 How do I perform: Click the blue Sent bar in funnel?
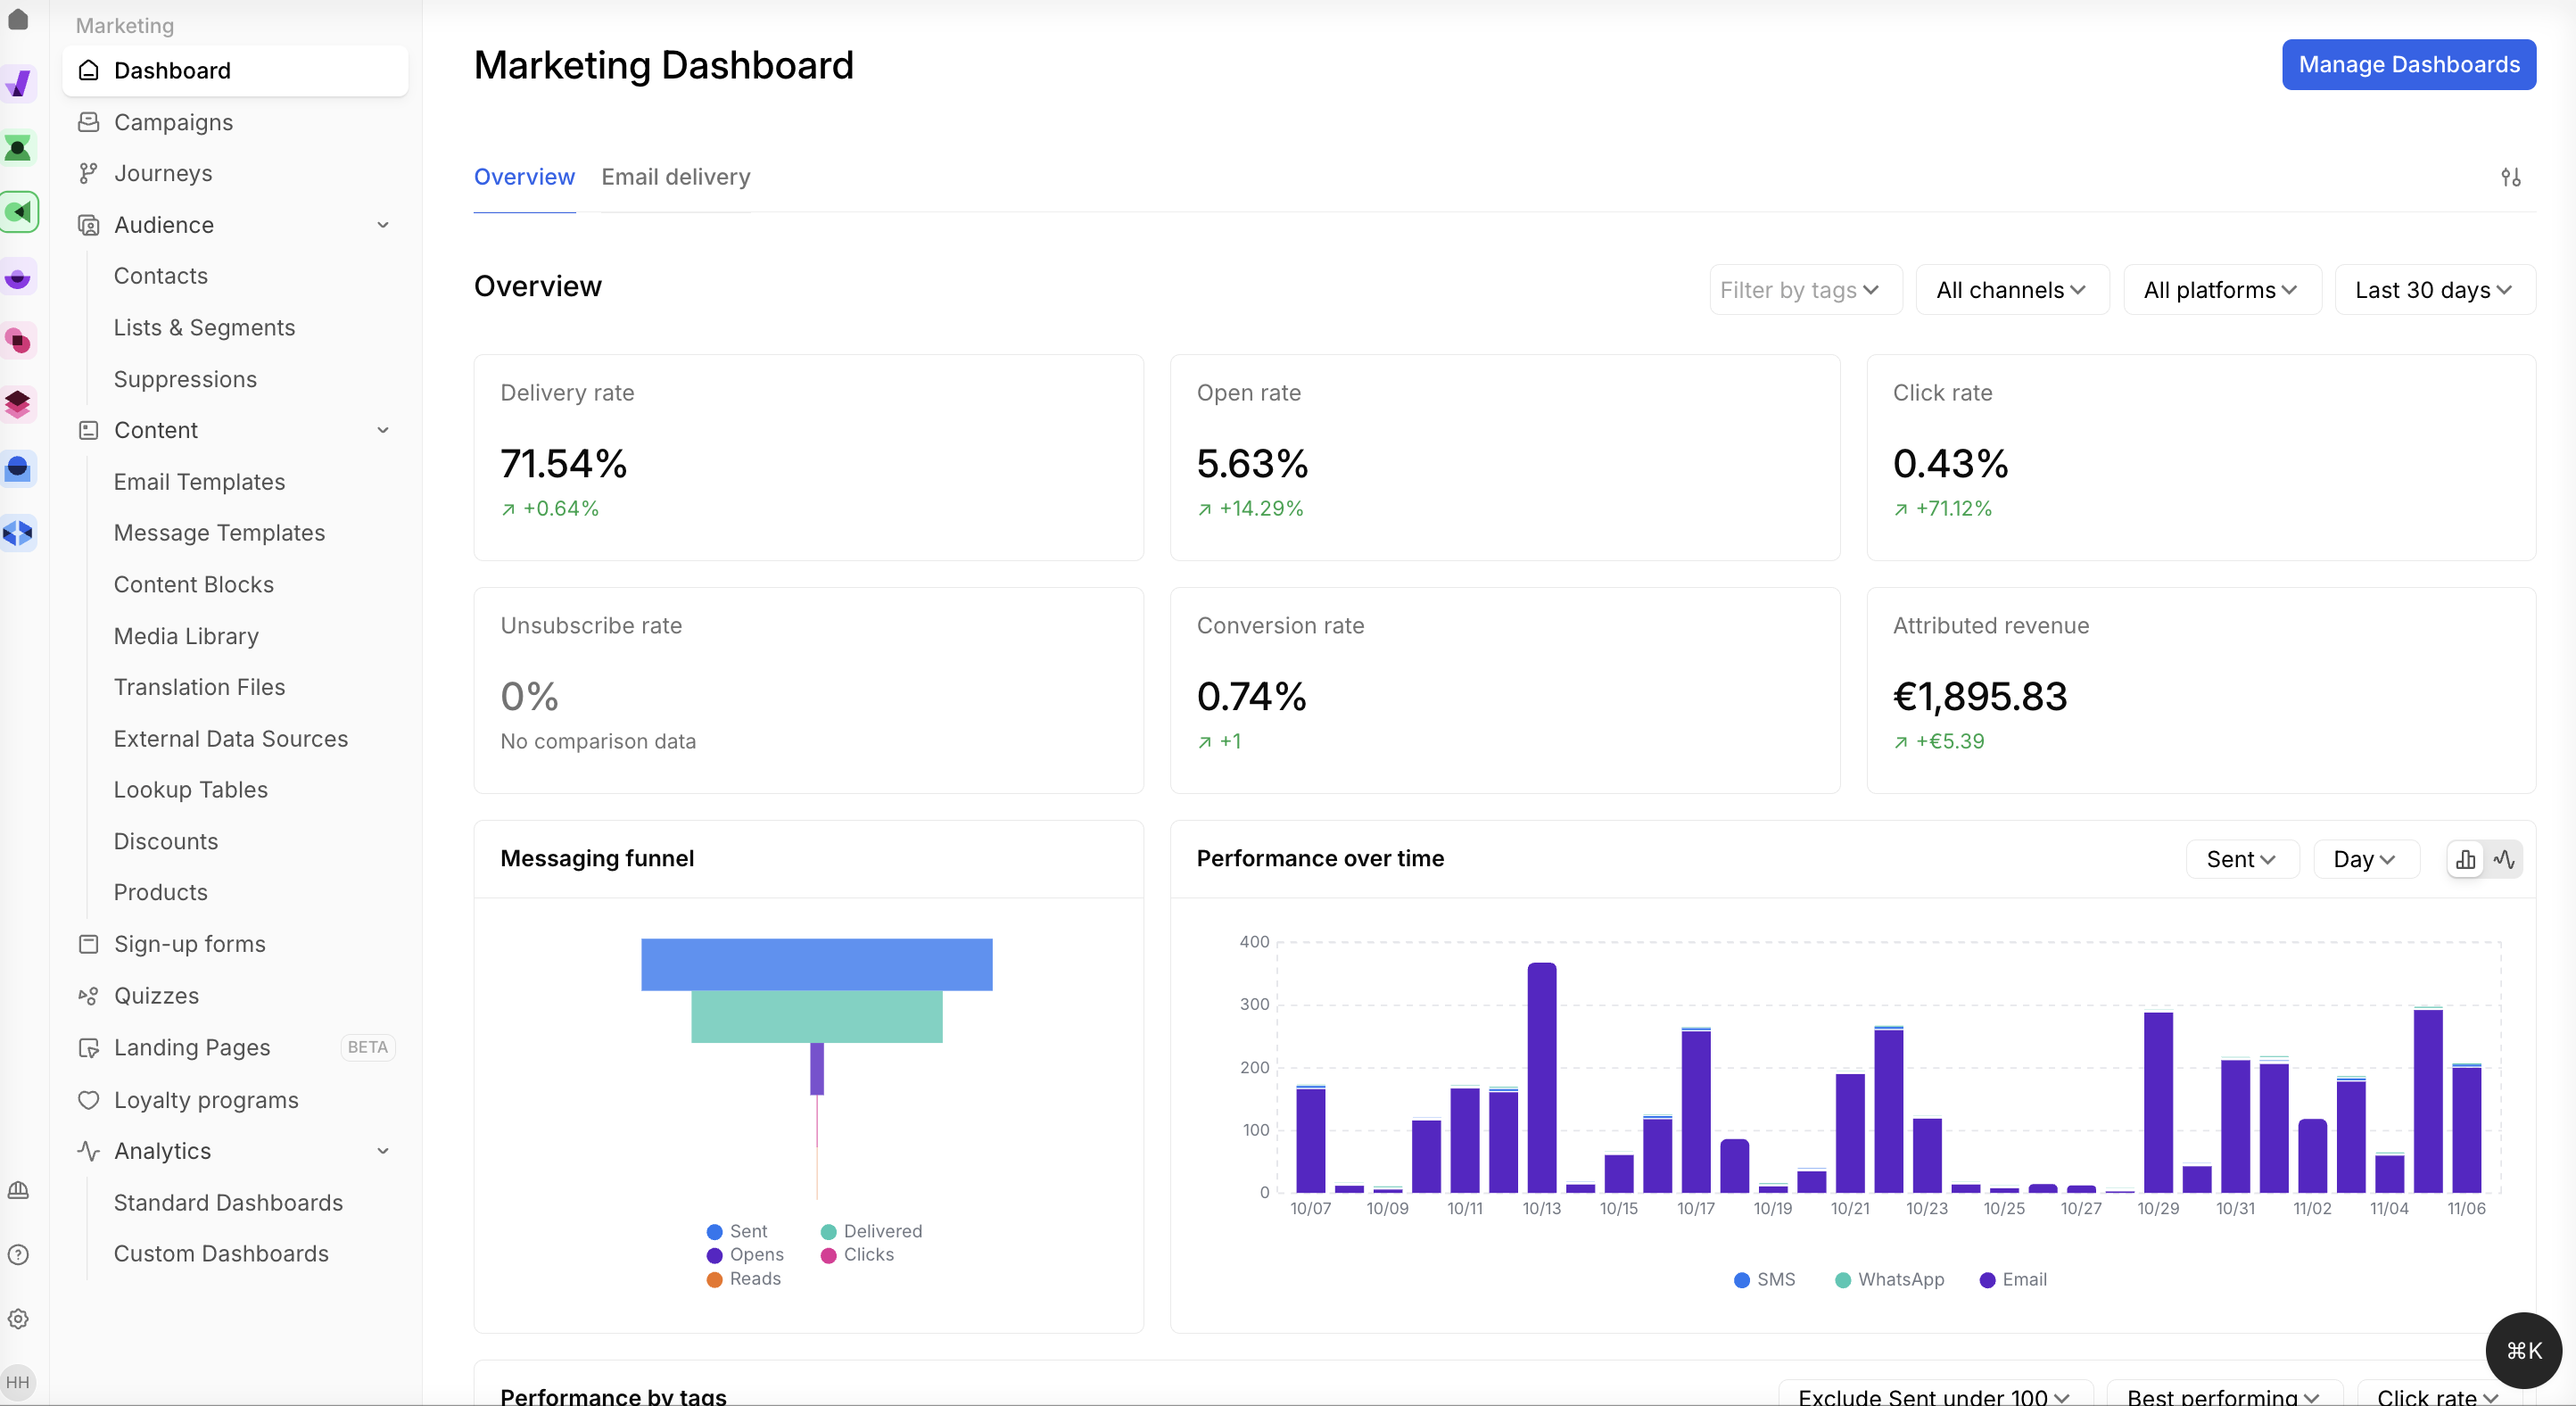[x=816, y=964]
